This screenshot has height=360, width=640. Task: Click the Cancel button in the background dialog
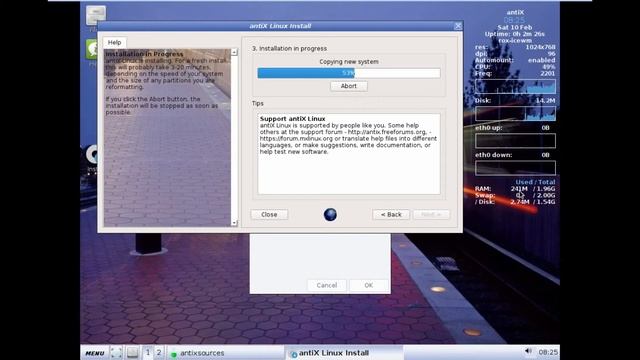pos(327,285)
